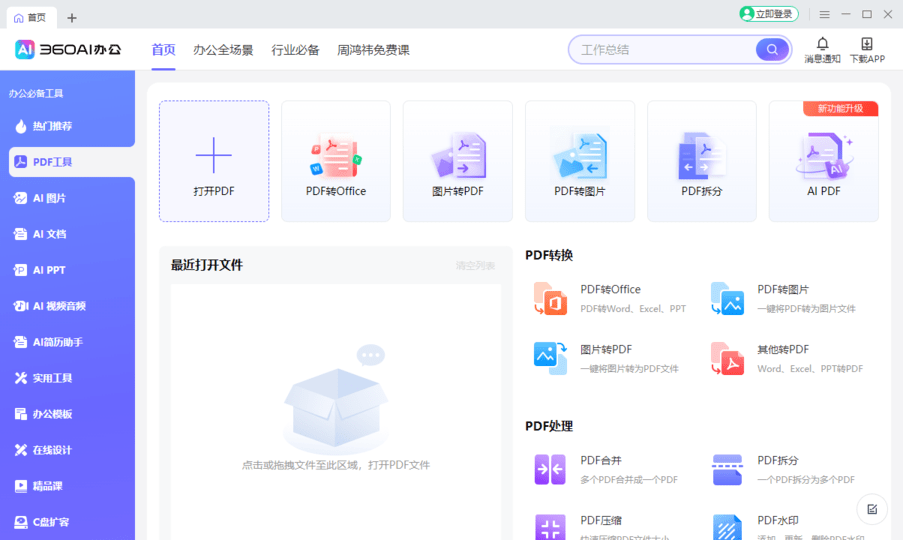Click into the 工作总结 search field

click(x=660, y=49)
